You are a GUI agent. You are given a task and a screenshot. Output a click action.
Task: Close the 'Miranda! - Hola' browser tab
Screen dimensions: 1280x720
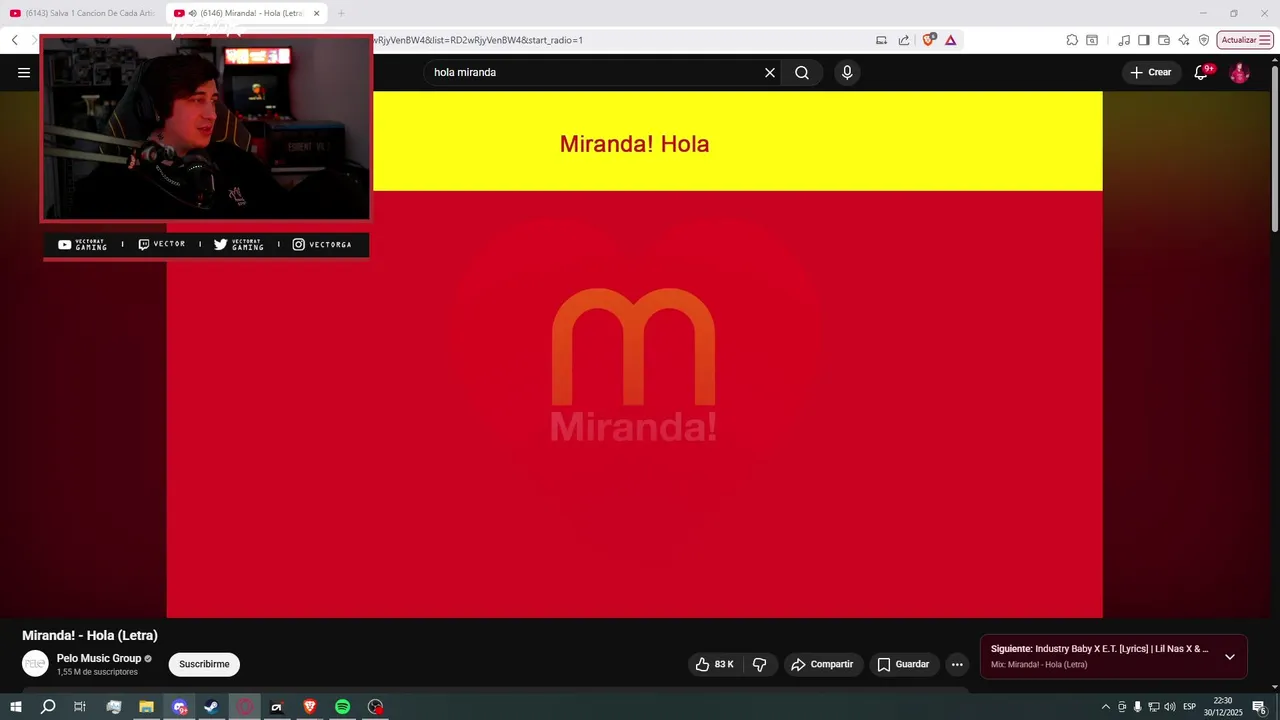(317, 13)
